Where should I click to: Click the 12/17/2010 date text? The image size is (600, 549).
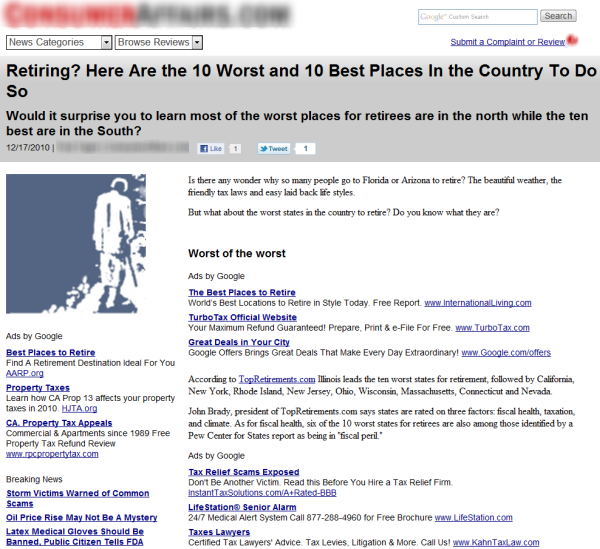28,147
